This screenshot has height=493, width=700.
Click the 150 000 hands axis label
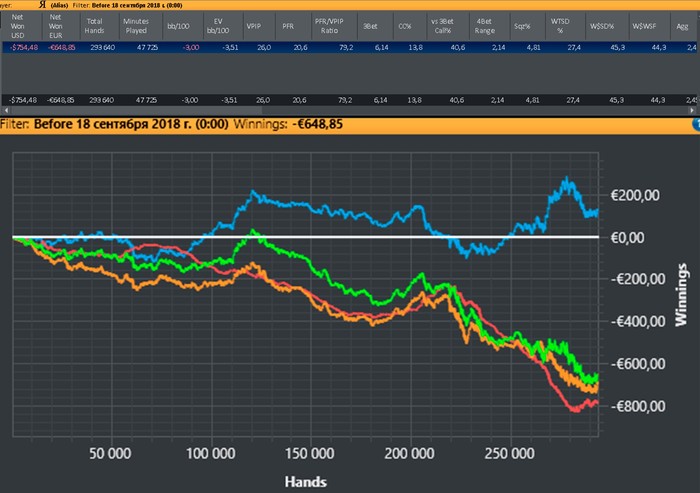(x=309, y=454)
